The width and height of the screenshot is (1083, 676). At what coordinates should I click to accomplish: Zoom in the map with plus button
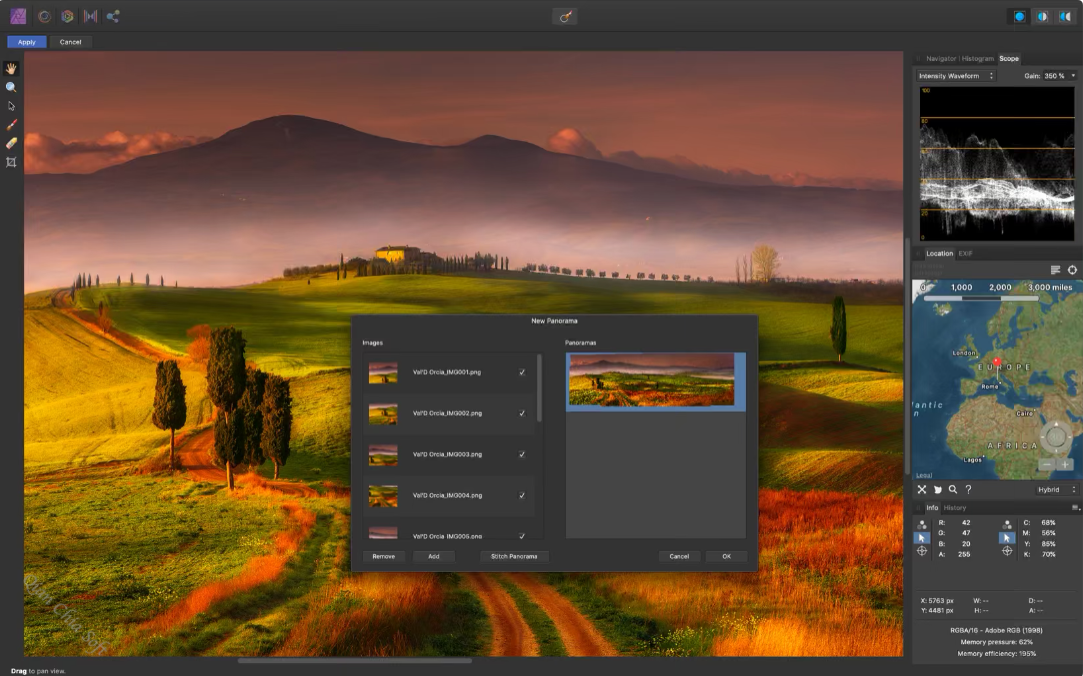[x=1065, y=465]
